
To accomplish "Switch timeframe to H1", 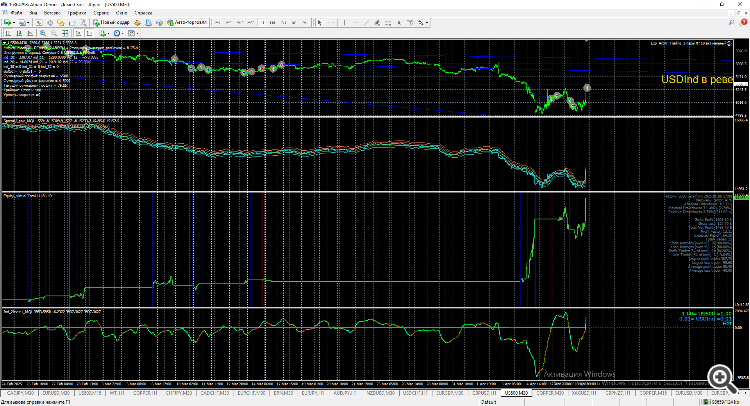I will click(263, 22).
